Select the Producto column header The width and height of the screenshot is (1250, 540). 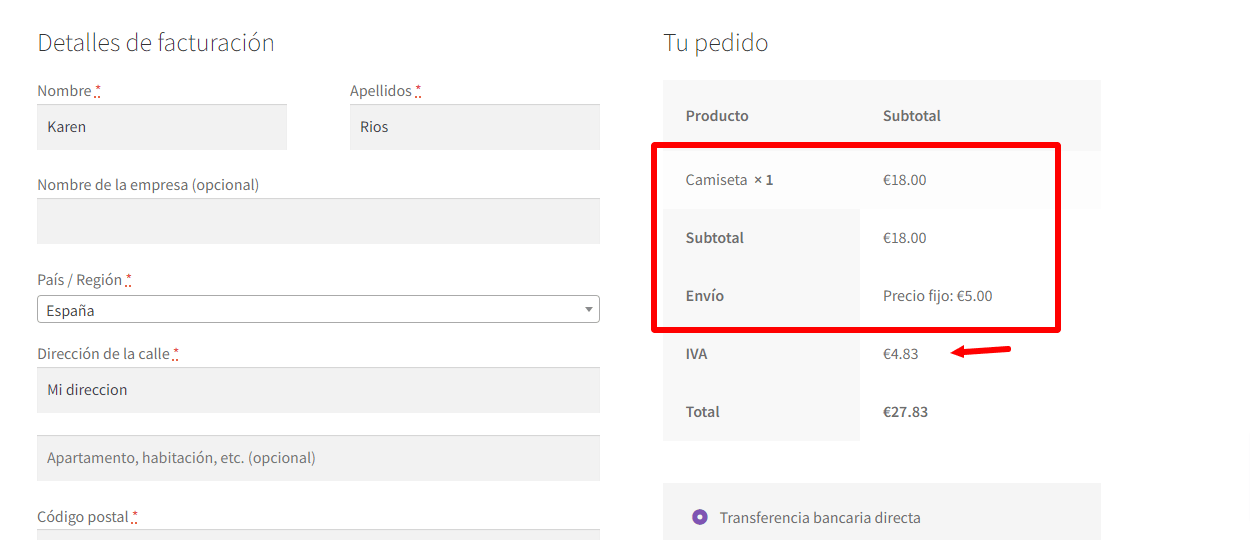[x=717, y=116]
